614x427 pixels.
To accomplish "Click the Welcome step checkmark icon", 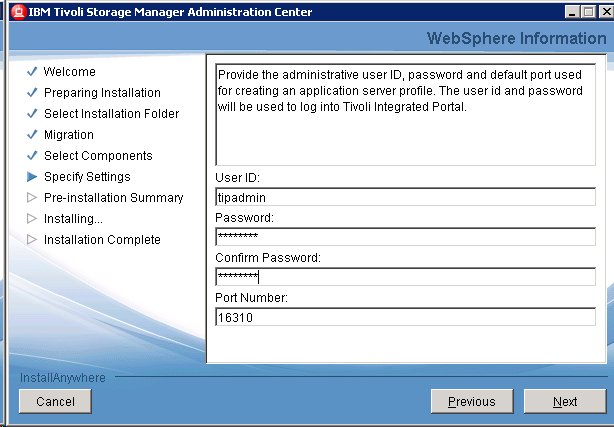I will [x=32, y=72].
